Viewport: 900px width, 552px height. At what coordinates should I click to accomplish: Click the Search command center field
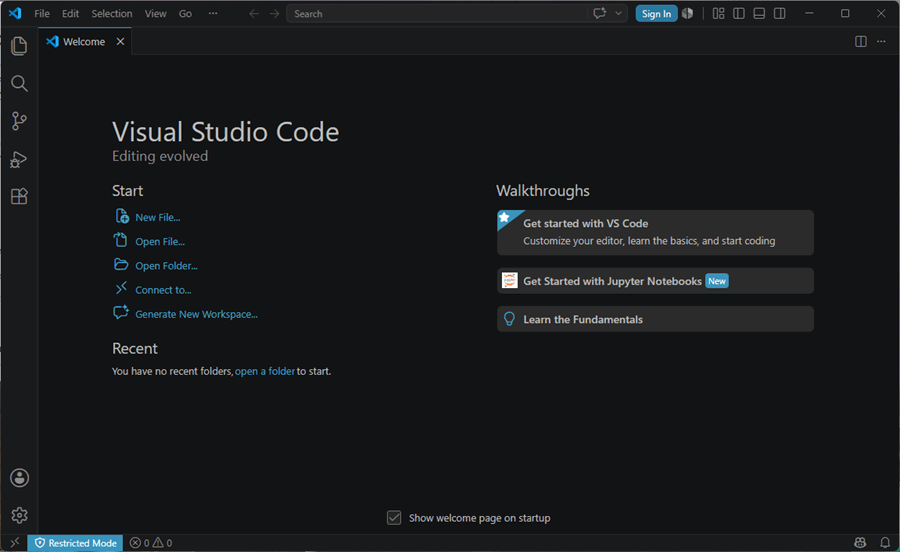[436, 14]
